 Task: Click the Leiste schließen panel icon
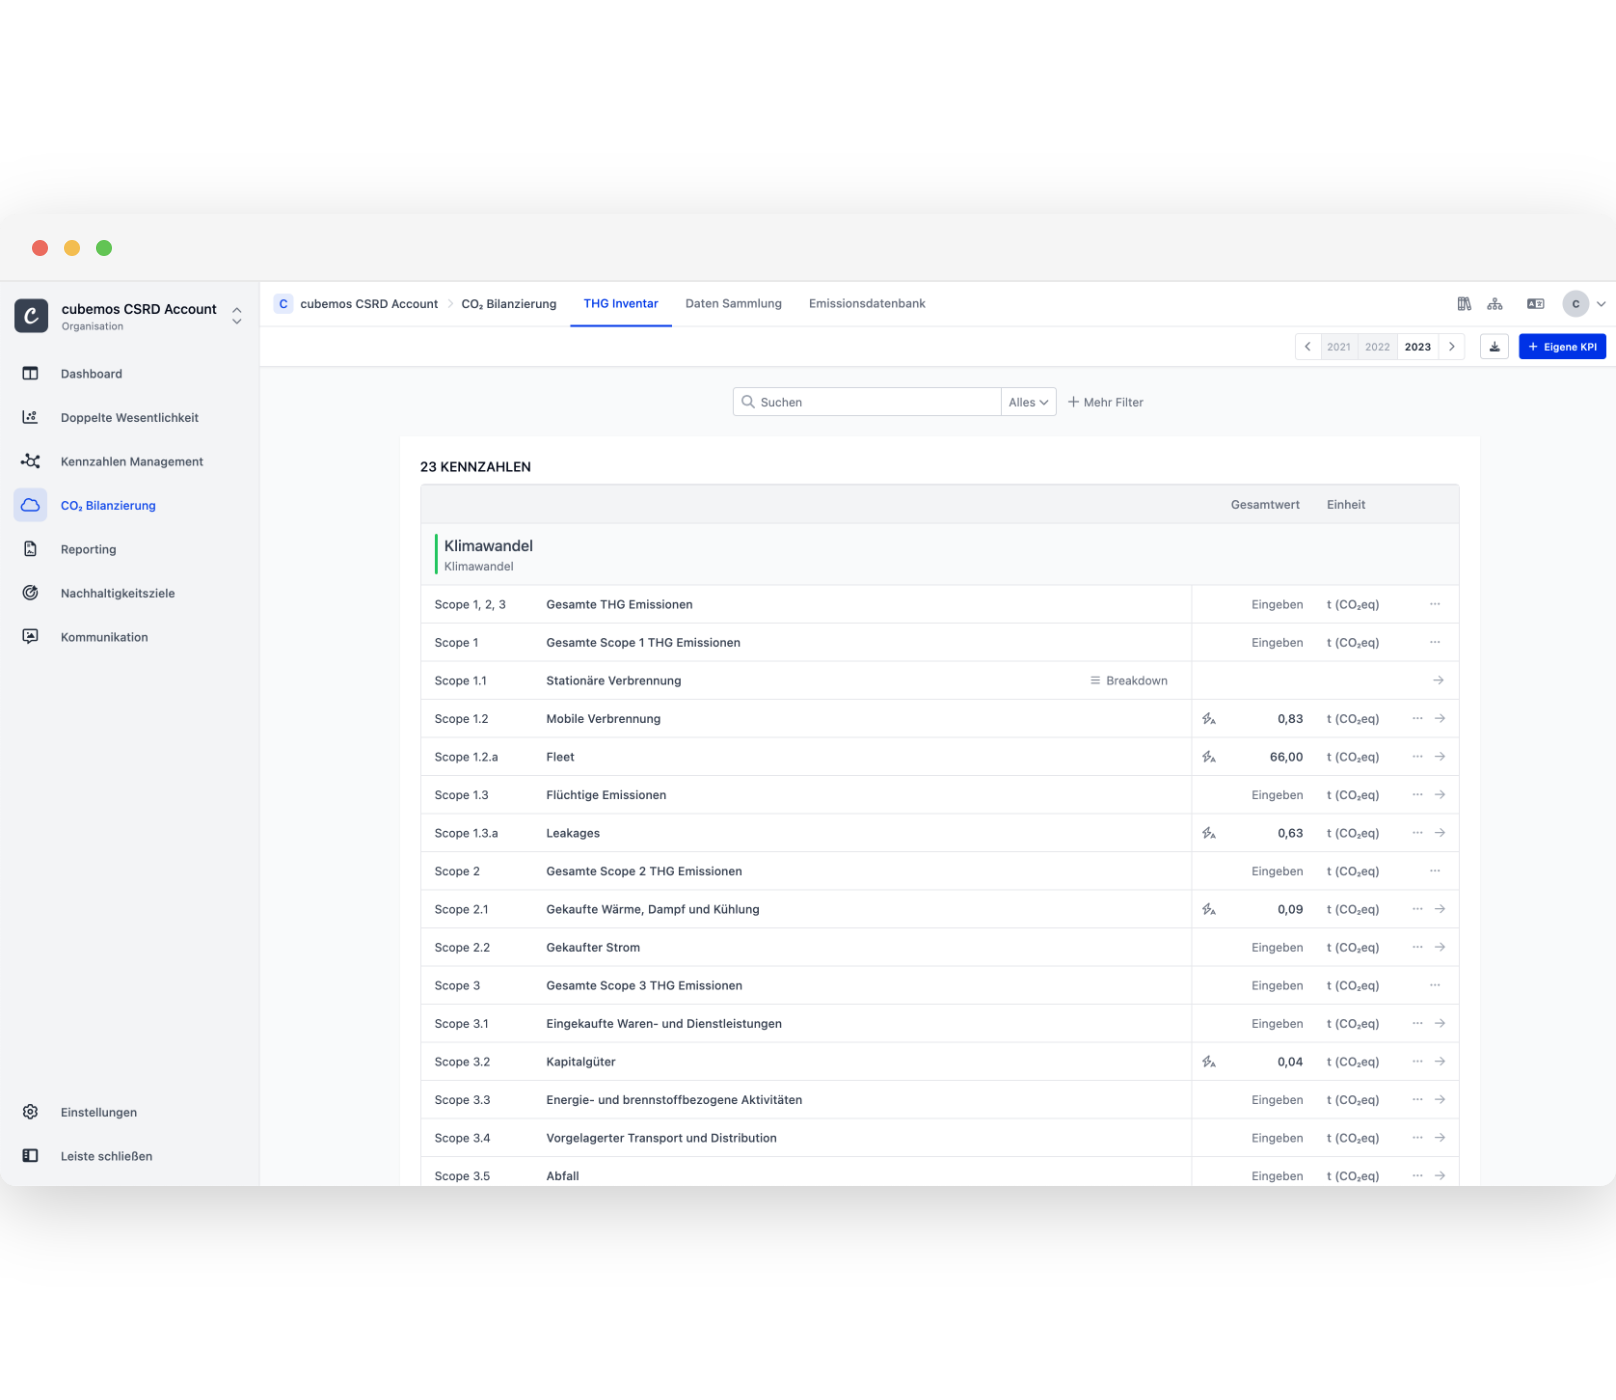tap(30, 1156)
